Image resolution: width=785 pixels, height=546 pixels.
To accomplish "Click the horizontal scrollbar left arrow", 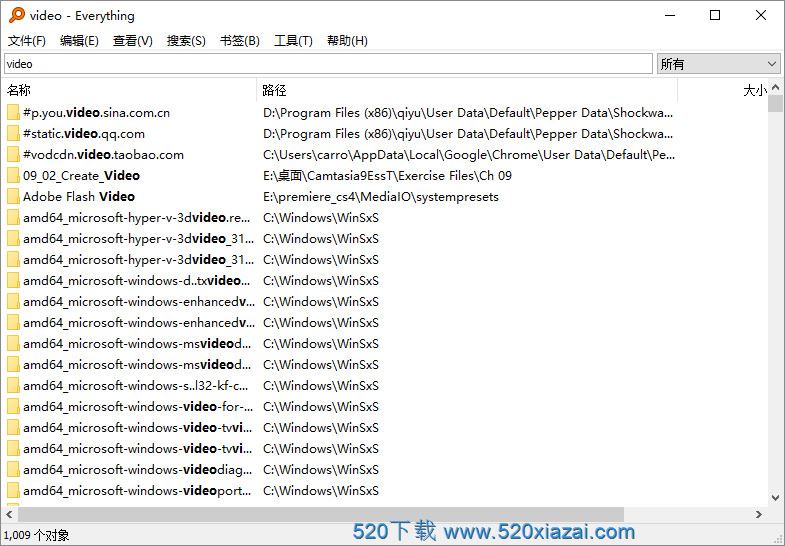I will (10, 514).
